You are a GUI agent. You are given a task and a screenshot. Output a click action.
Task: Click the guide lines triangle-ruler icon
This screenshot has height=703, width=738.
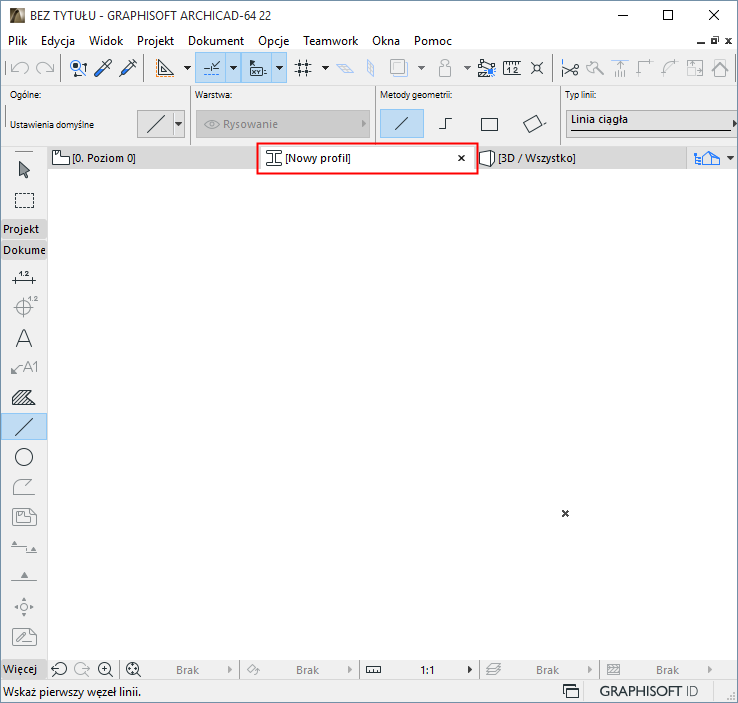pos(164,68)
